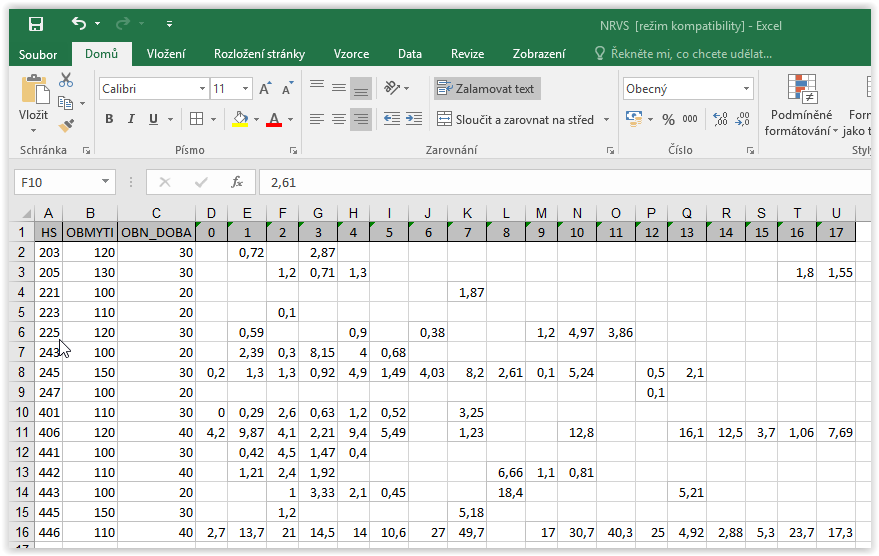Open the Obecný number format combo box
This screenshot has width=879, height=556.
point(688,89)
